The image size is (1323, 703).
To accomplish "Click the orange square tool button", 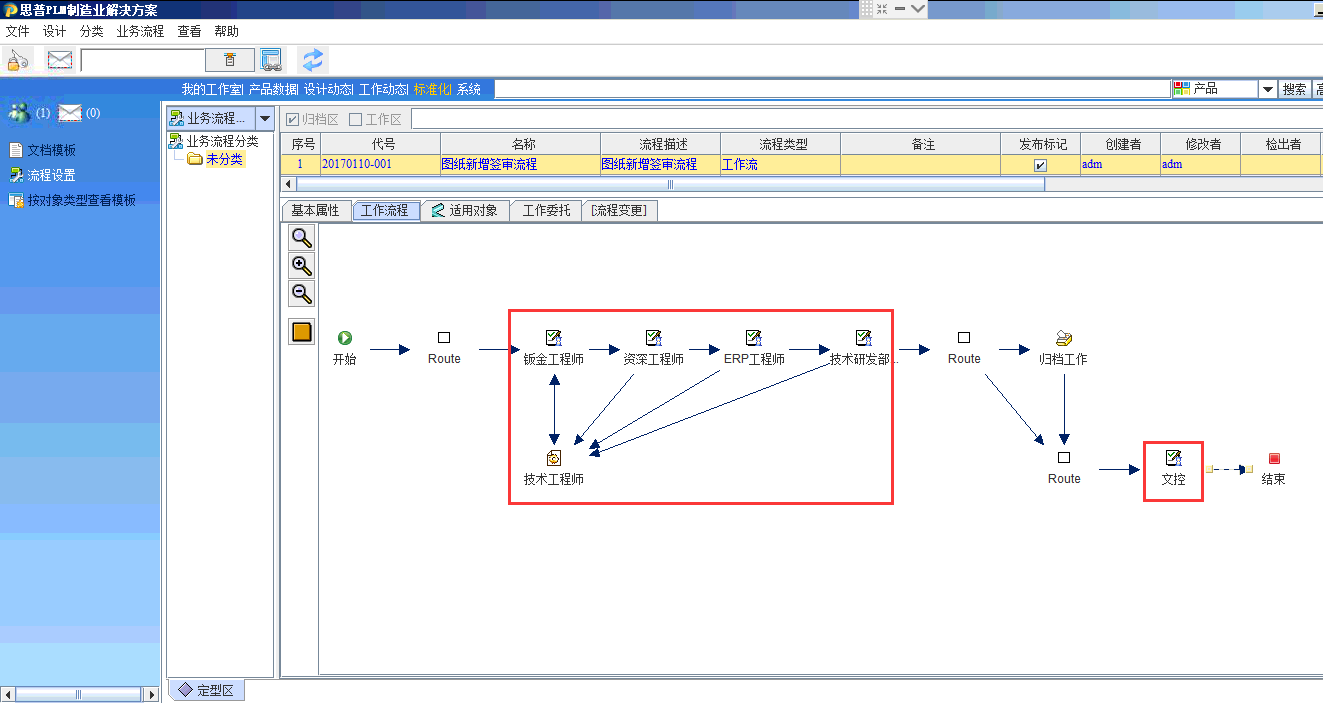I will [x=301, y=331].
